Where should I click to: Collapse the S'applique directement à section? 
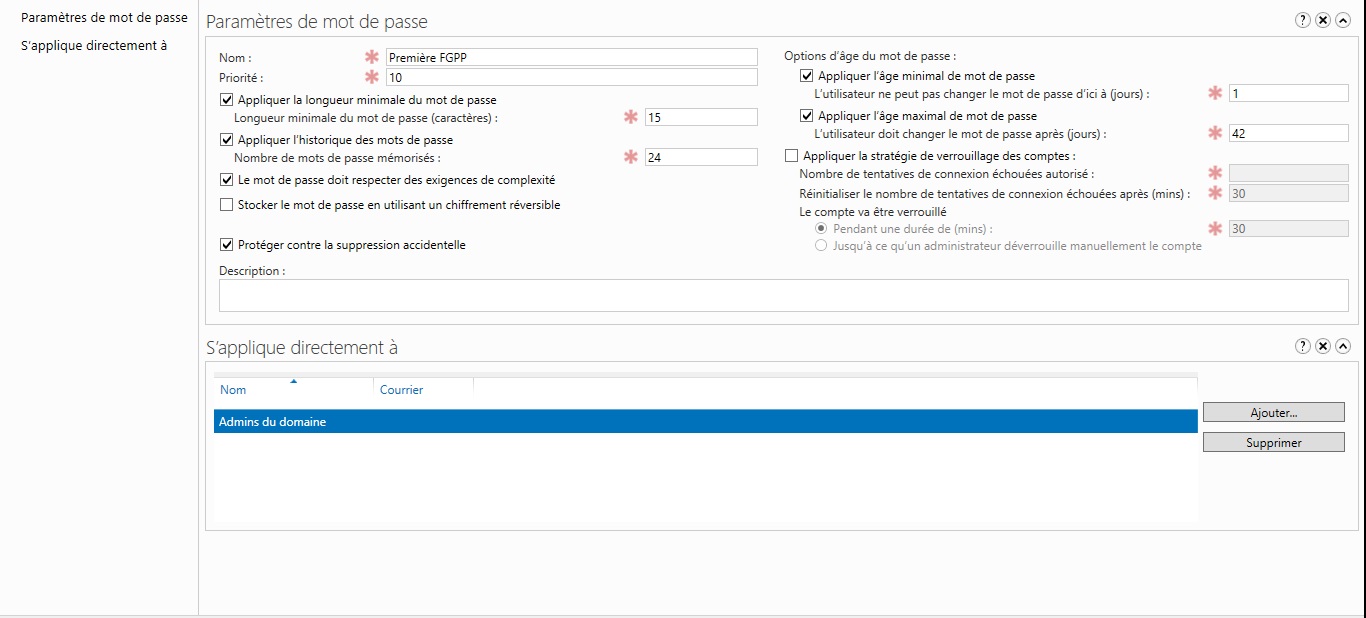point(1343,346)
